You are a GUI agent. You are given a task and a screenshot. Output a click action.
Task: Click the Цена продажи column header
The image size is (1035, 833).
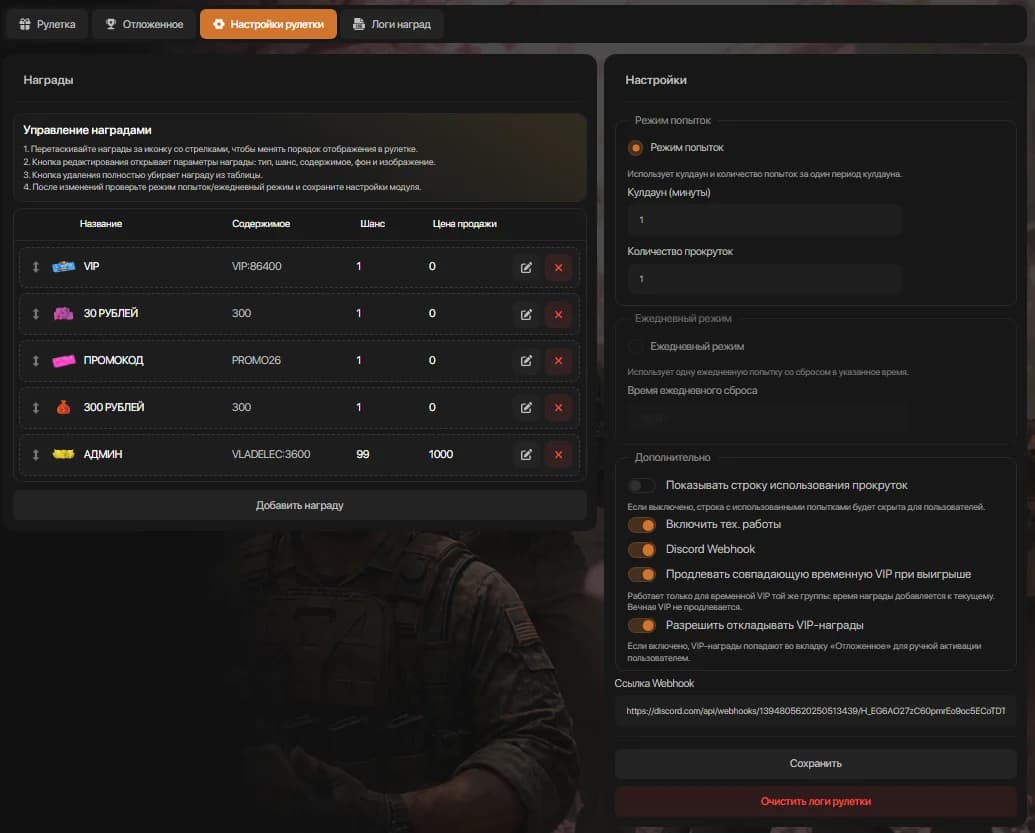[x=465, y=224]
